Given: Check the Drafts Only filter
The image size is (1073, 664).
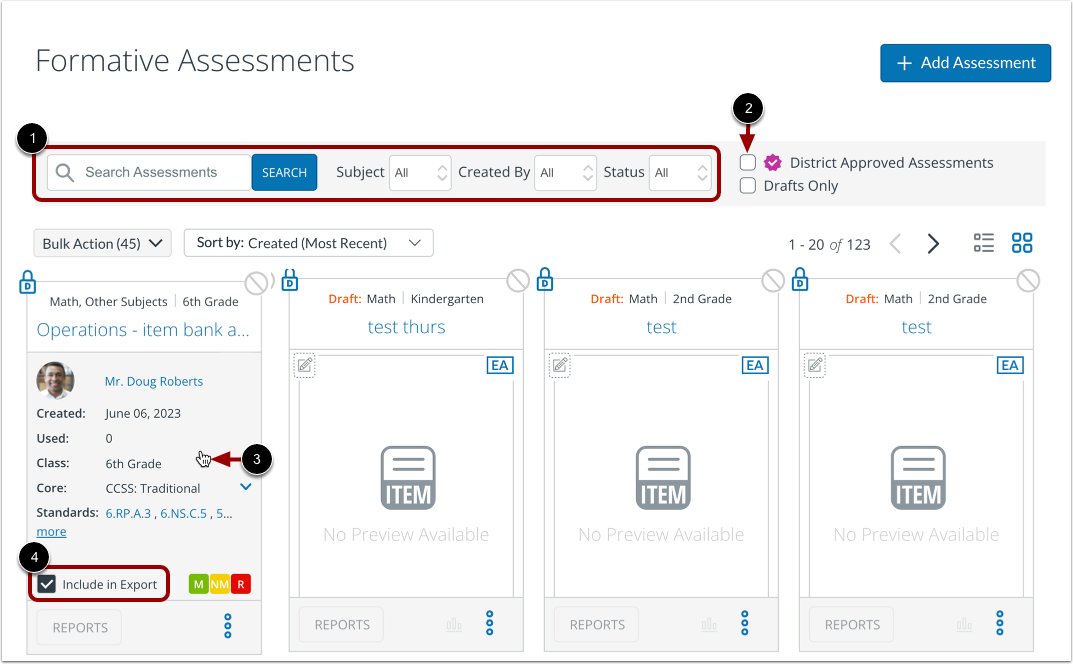Looking at the screenshot, I should (747, 185).
